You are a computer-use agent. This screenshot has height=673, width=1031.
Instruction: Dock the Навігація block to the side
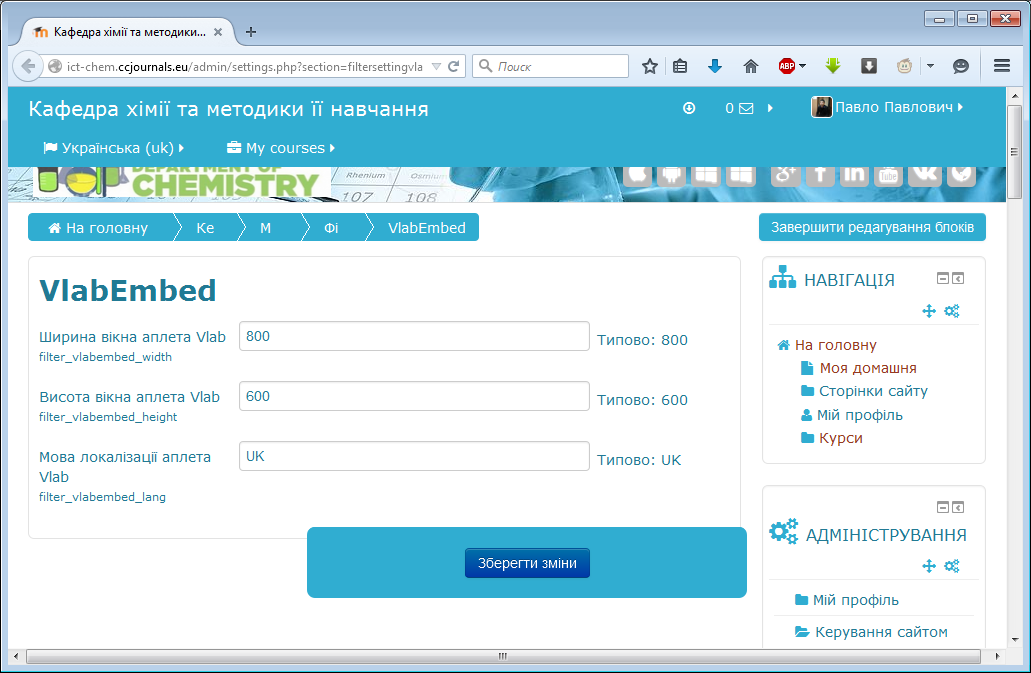pos(958,279)
